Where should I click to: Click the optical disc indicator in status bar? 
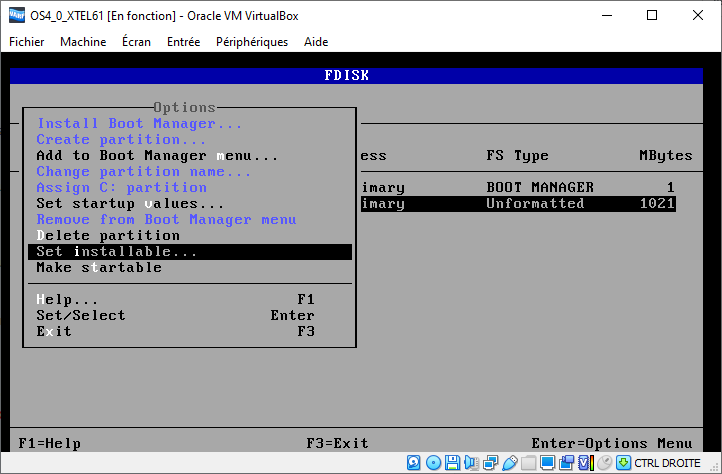coord(433,463)
